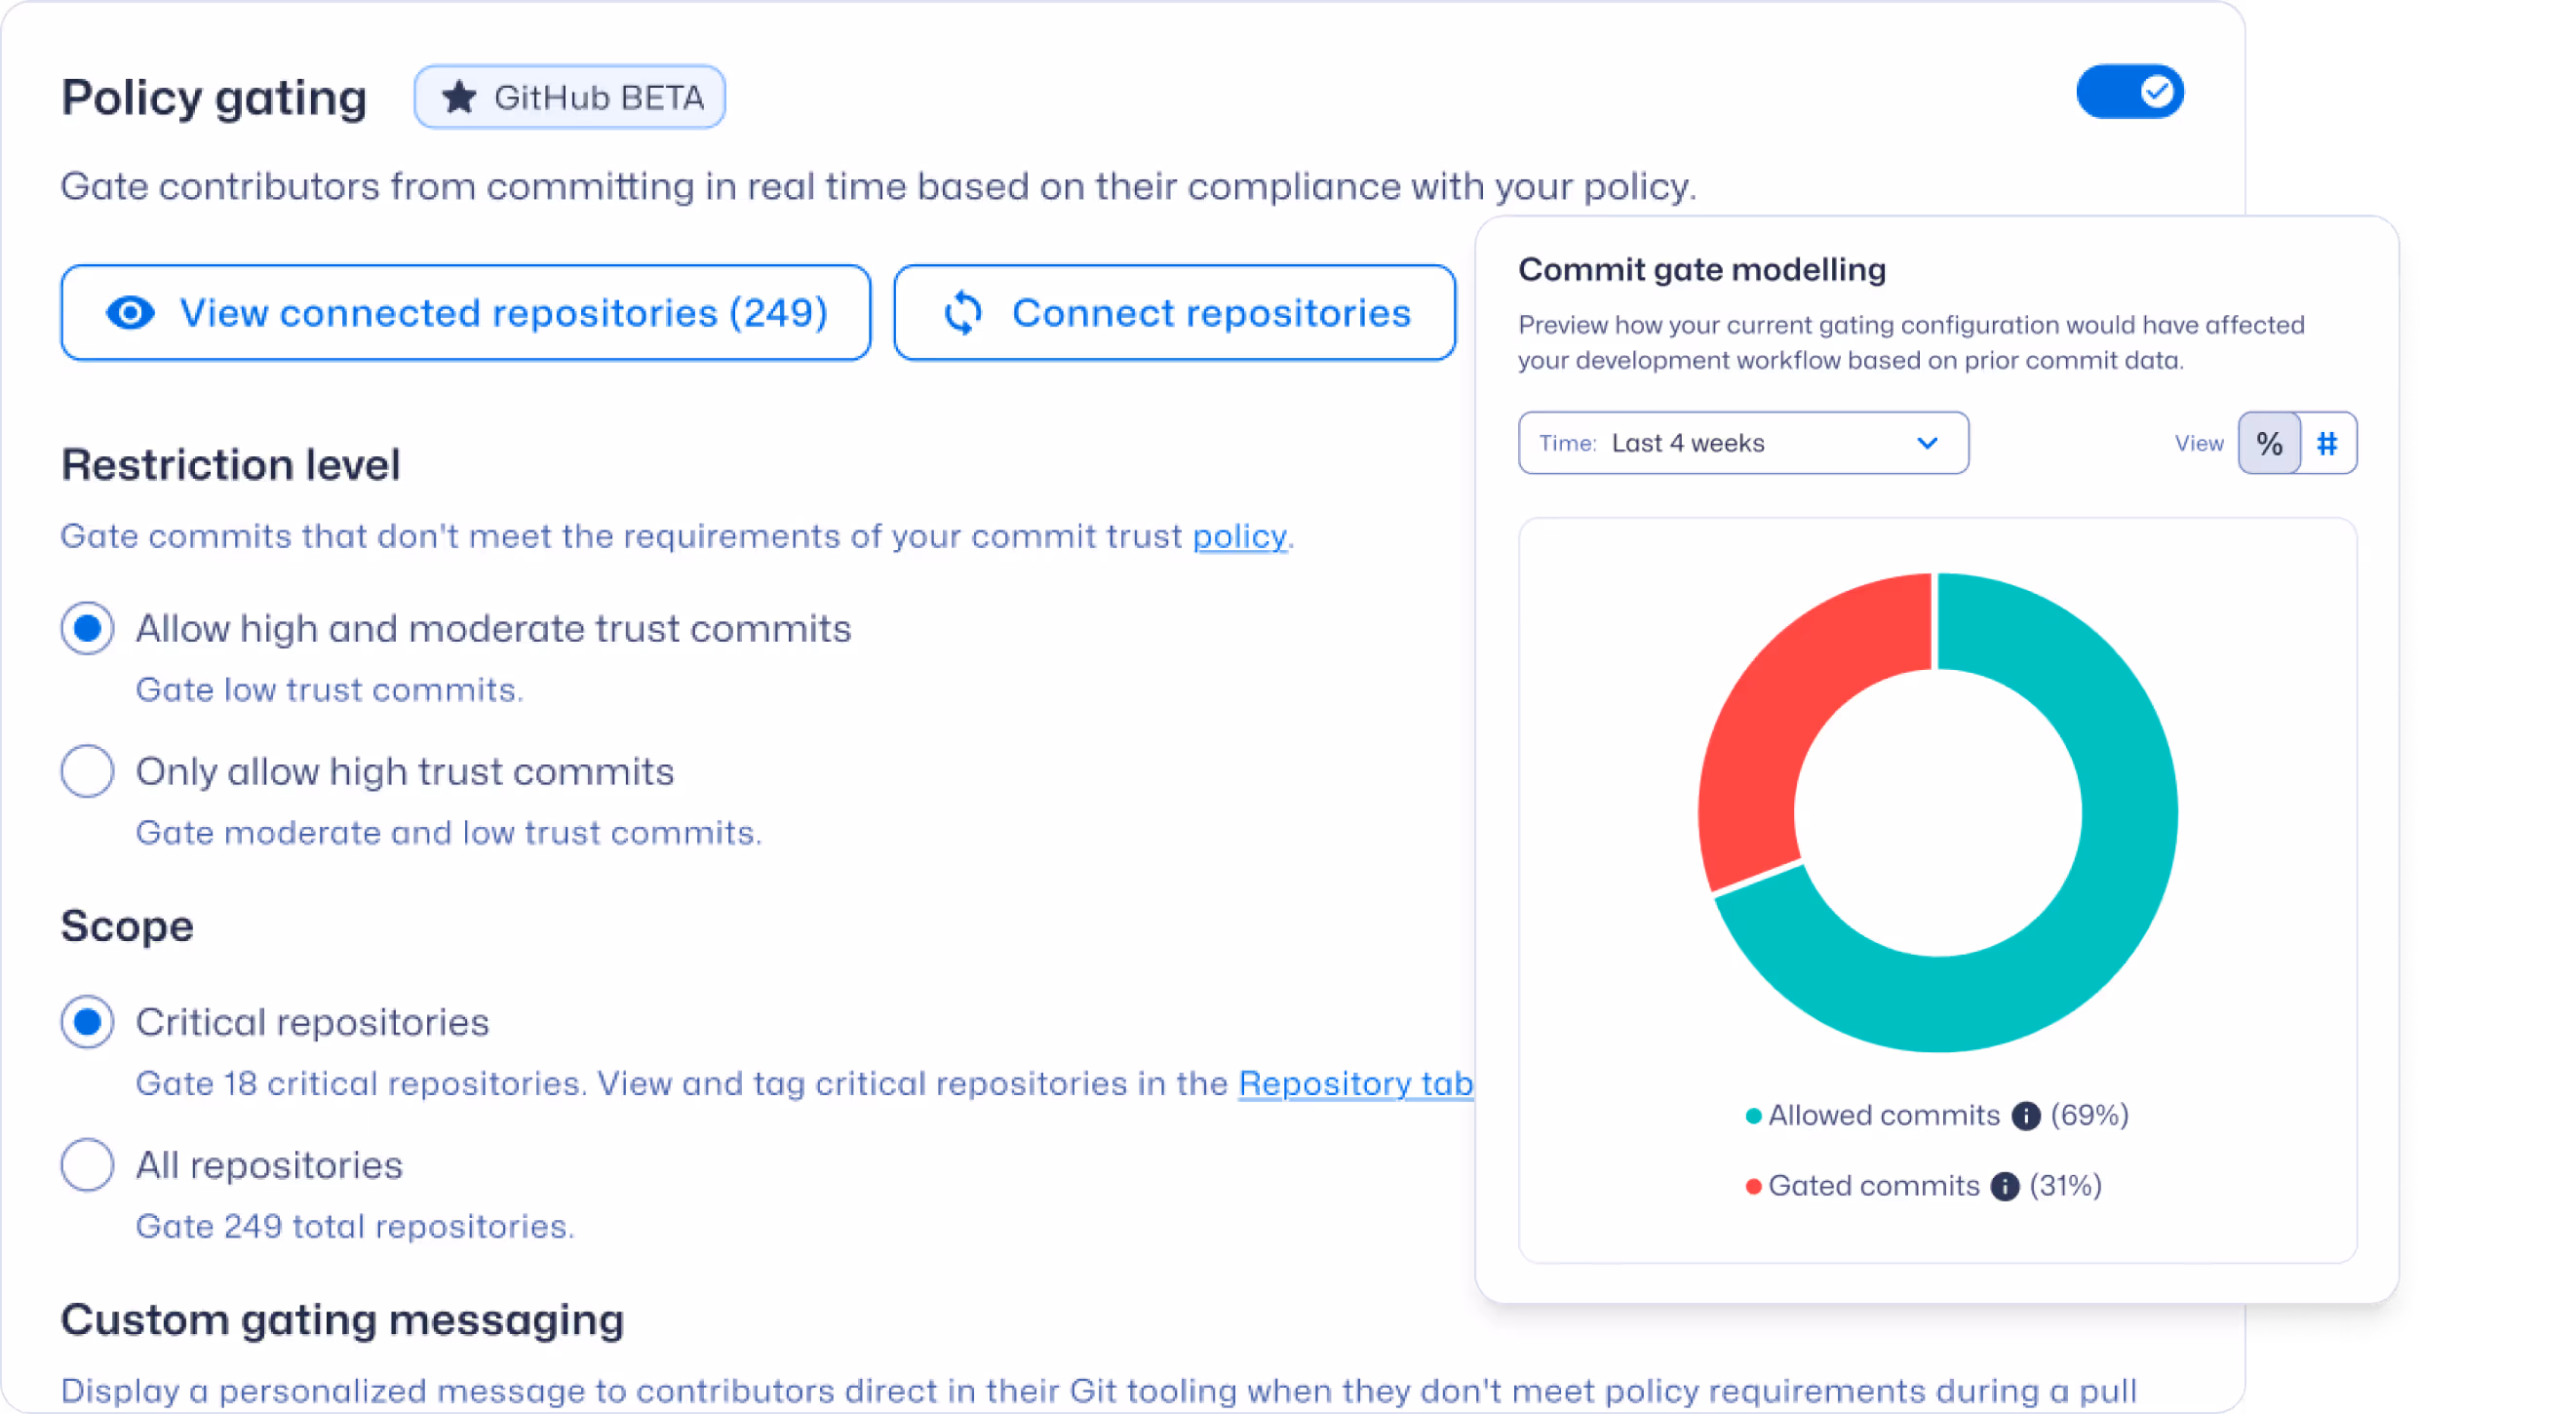
Task: Click info icon next to Allowed commits
Action: click(2025, 1116)
